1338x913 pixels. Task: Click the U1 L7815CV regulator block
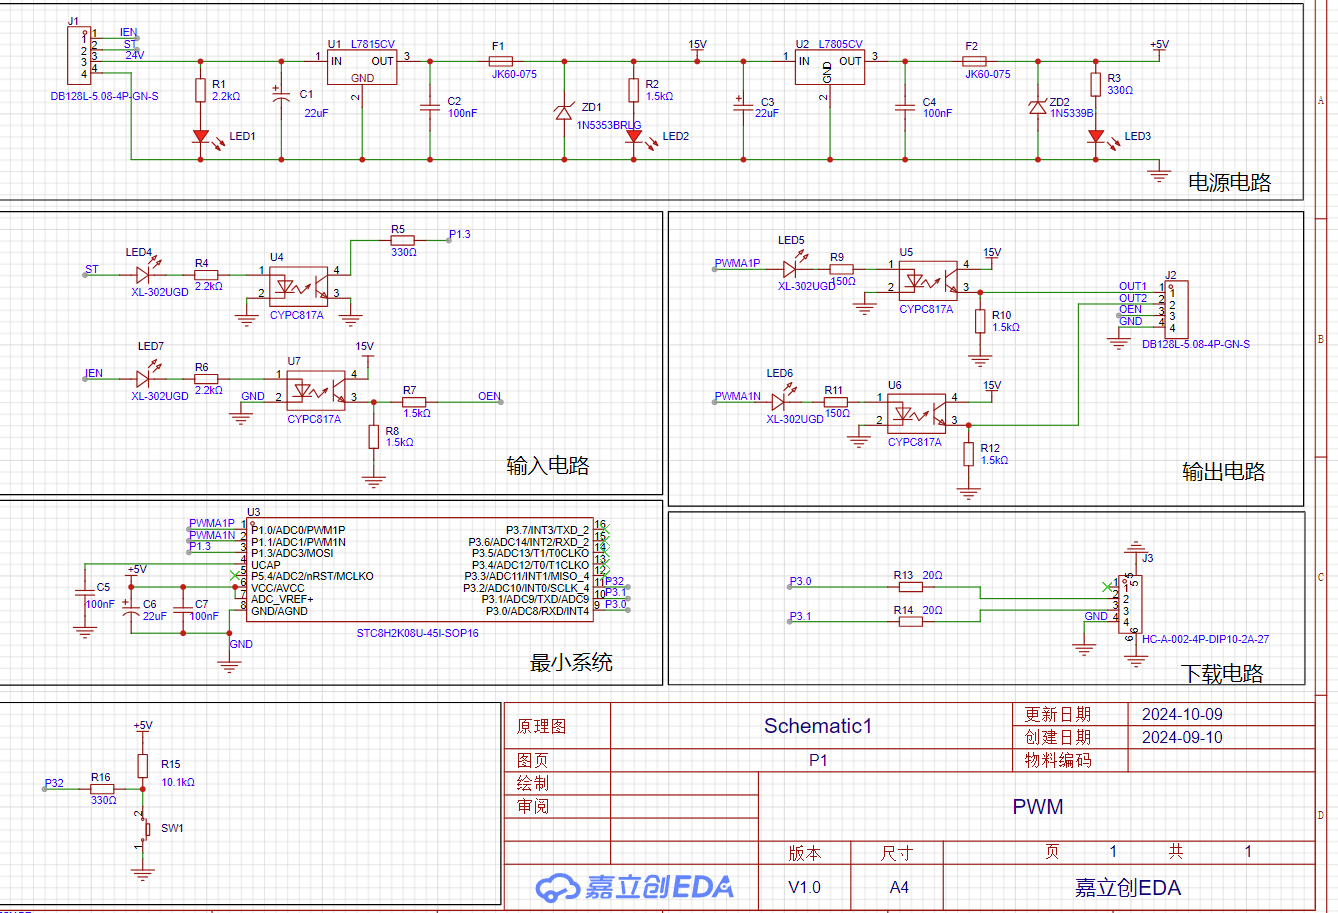click(362, 68)
